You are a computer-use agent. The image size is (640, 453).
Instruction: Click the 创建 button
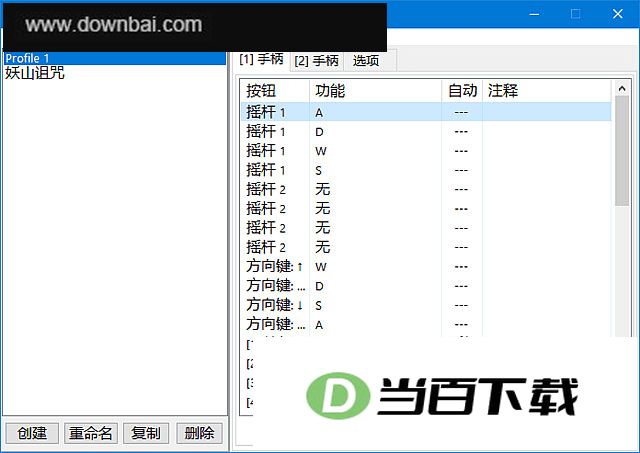coord(32,433)
